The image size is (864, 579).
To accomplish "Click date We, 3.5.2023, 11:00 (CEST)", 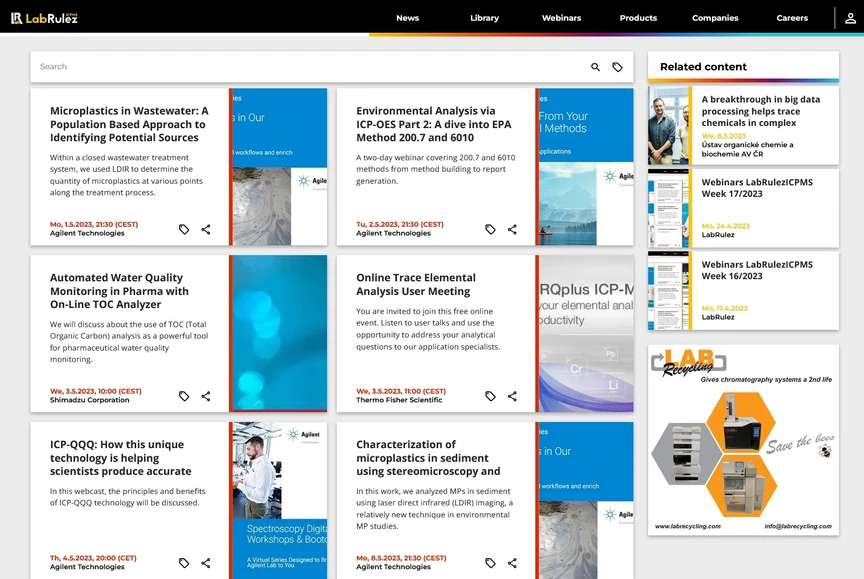I will pos(401,391).
